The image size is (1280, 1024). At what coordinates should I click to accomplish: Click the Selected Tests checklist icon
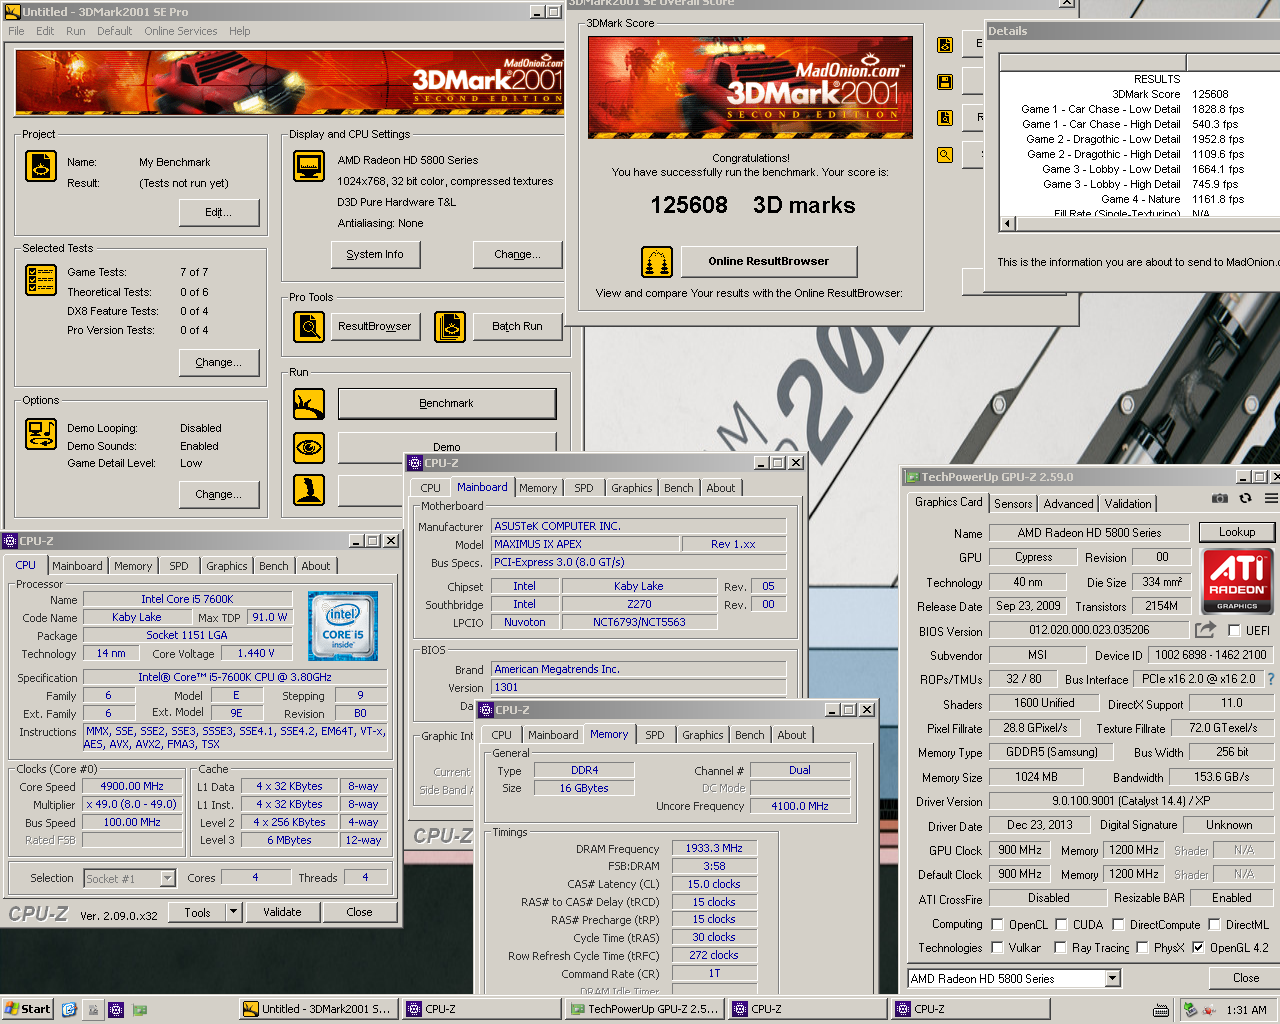coord(41,280)
